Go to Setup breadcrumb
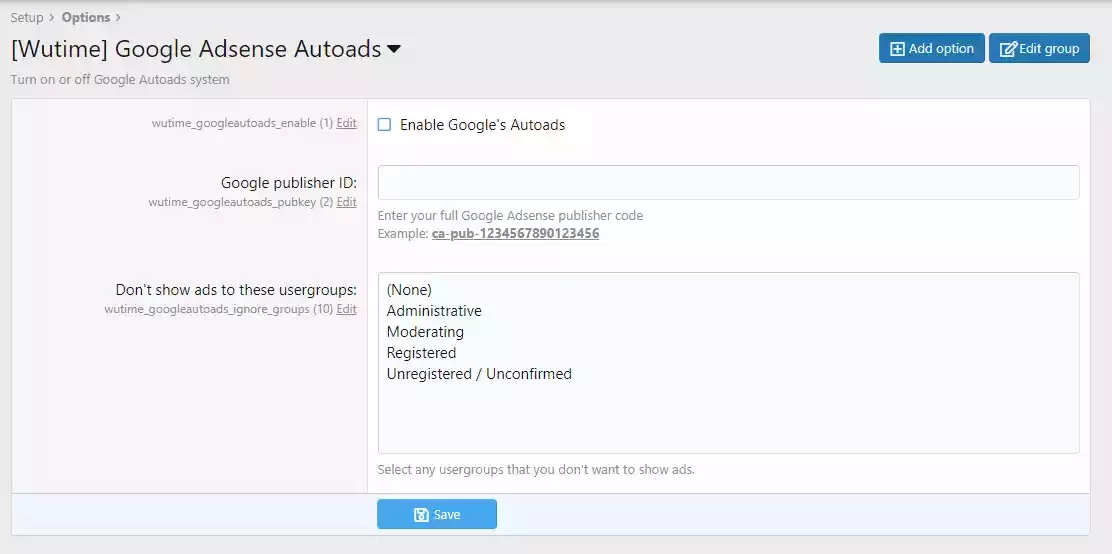 27,17
